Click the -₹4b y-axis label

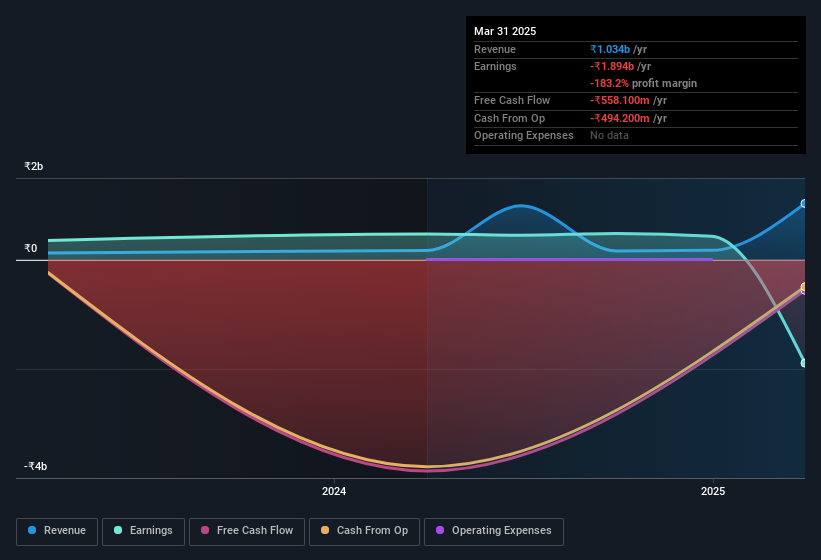point(35,466)
